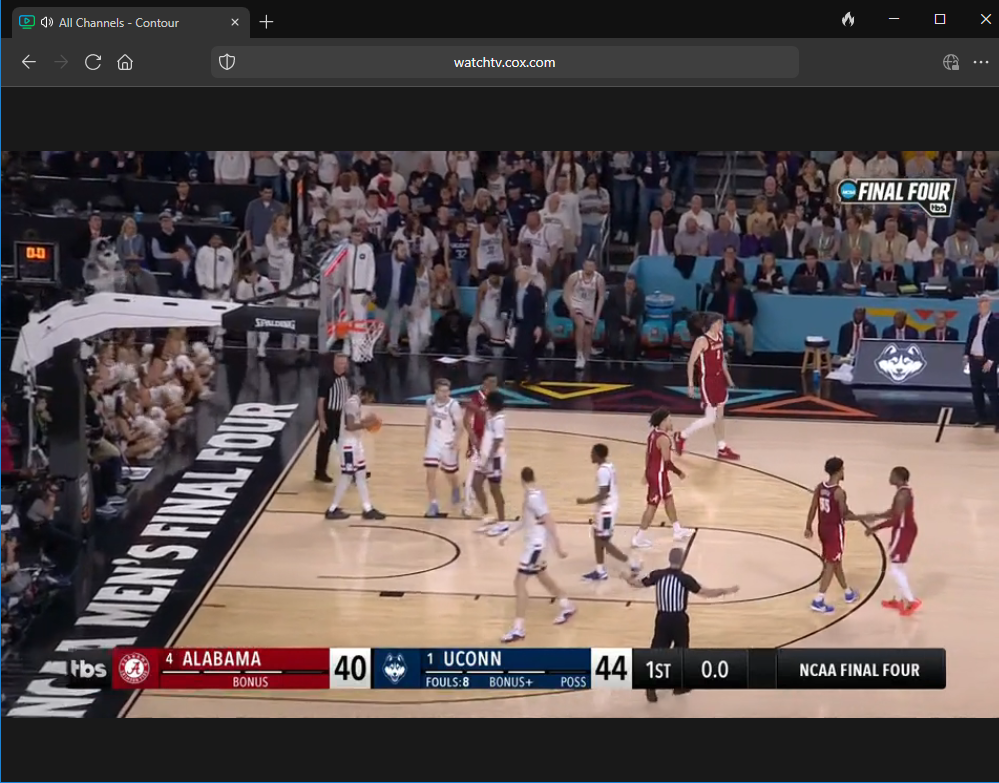Click the 0.0 game clock in scorebar
Image resolution: width=999 pixels, height=783 pixels.
point(714,669)
